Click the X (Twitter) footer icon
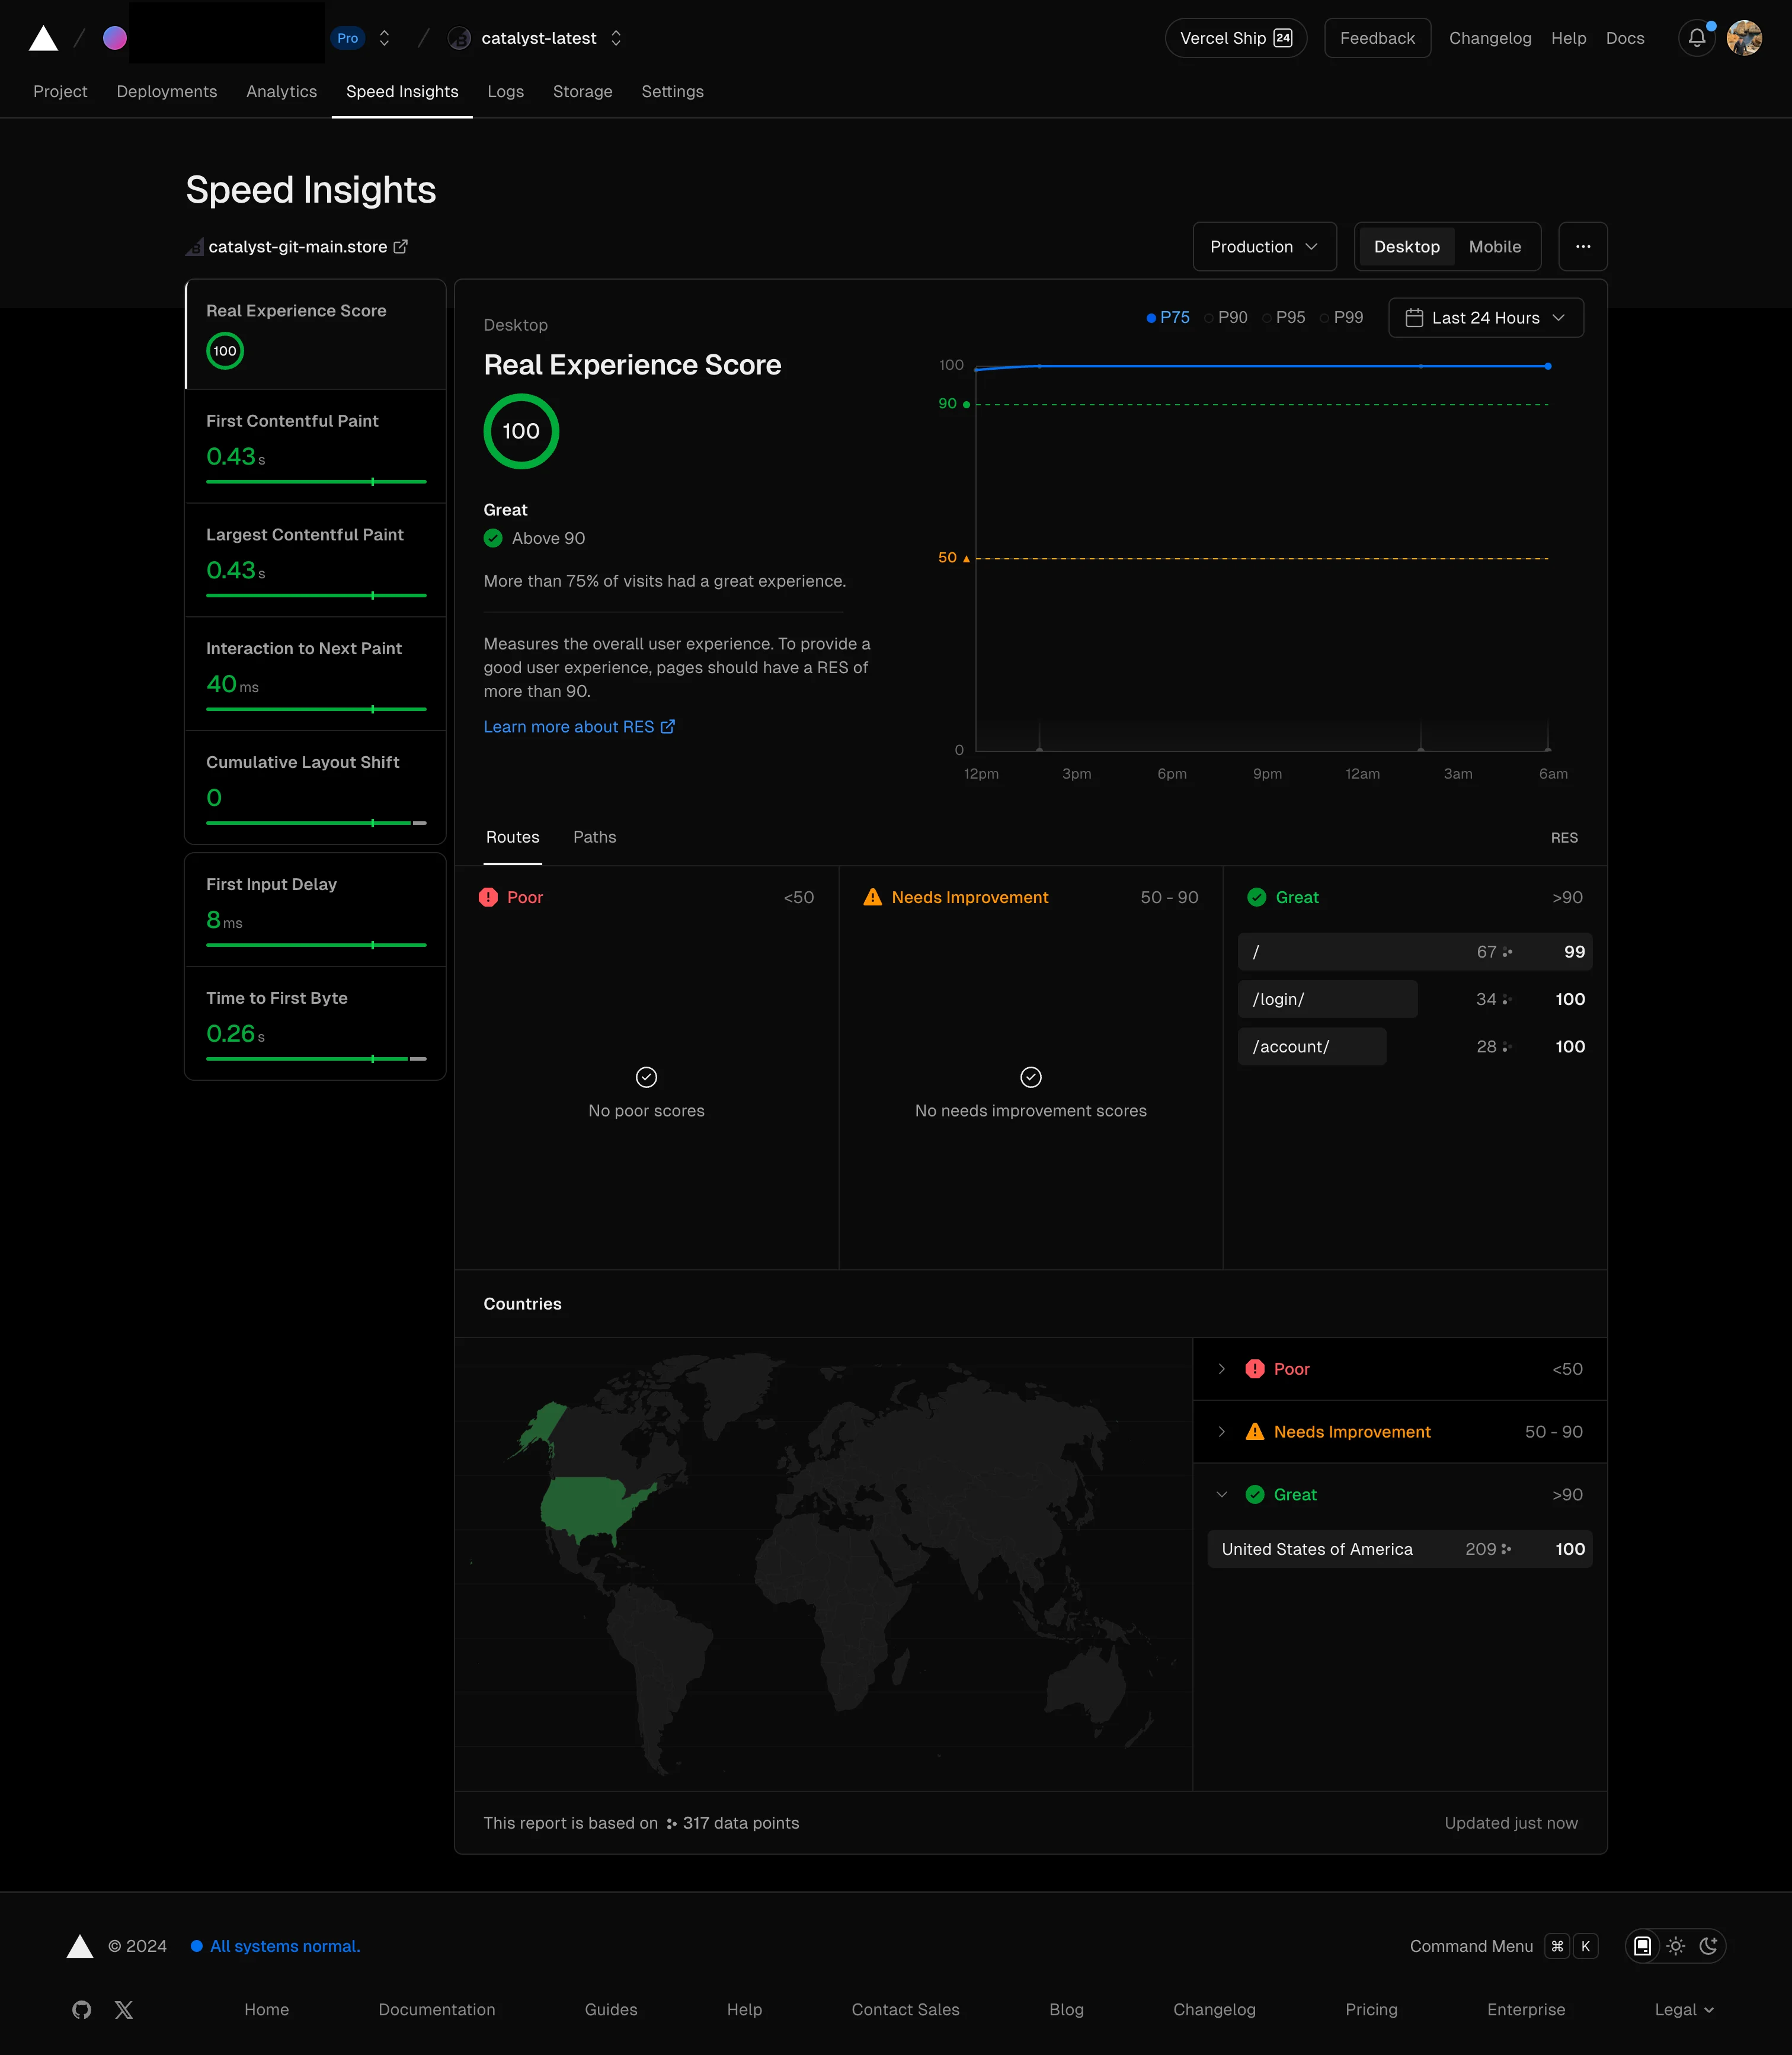 pyautogui.click(x=124, y=2009)
